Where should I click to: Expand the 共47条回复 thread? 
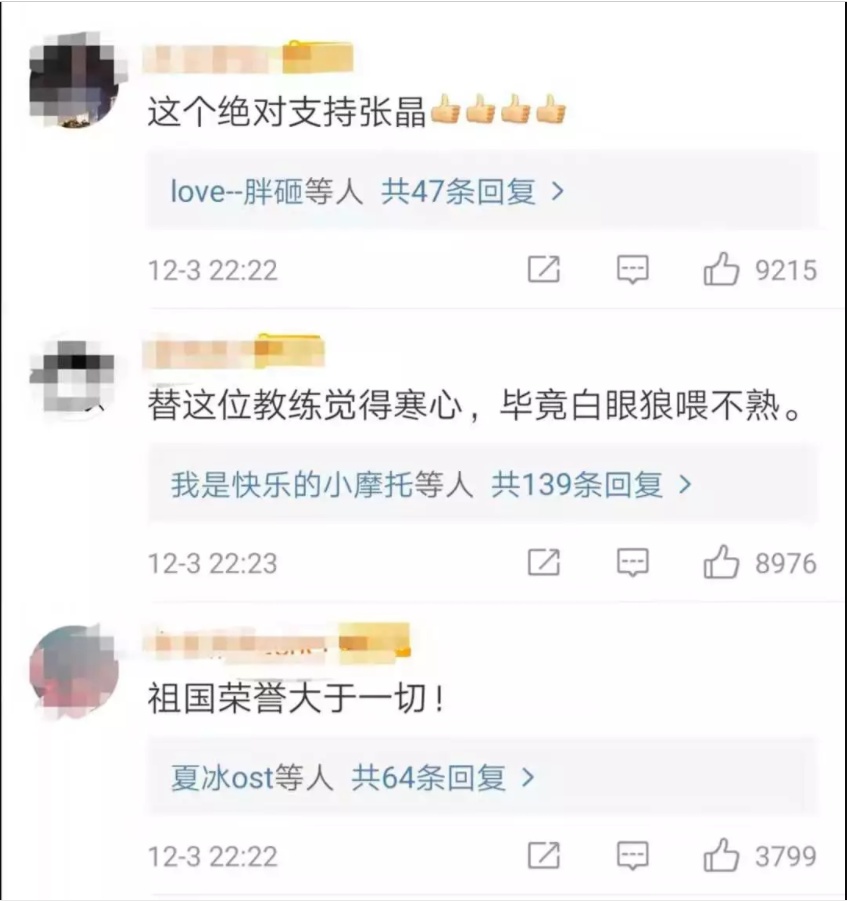472,191
